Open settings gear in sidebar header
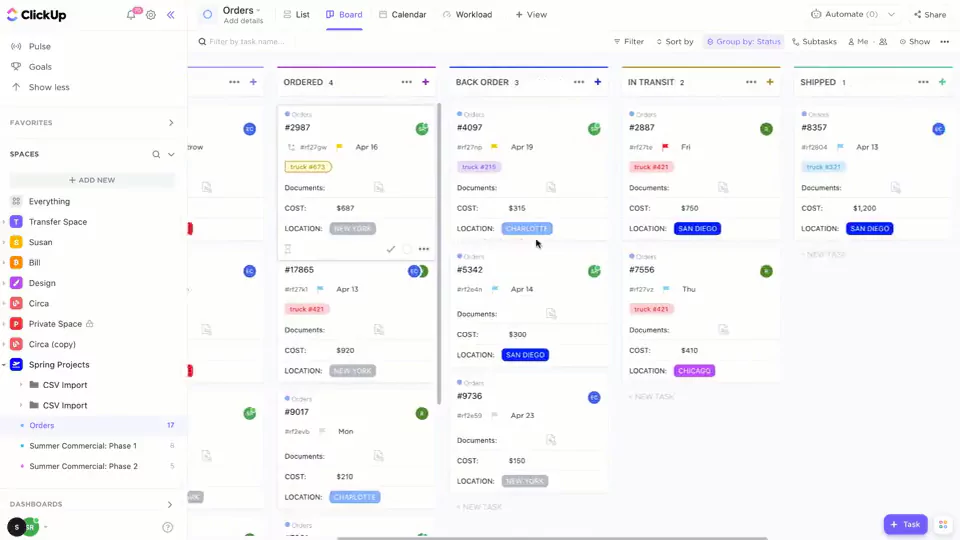 point(151,15)
